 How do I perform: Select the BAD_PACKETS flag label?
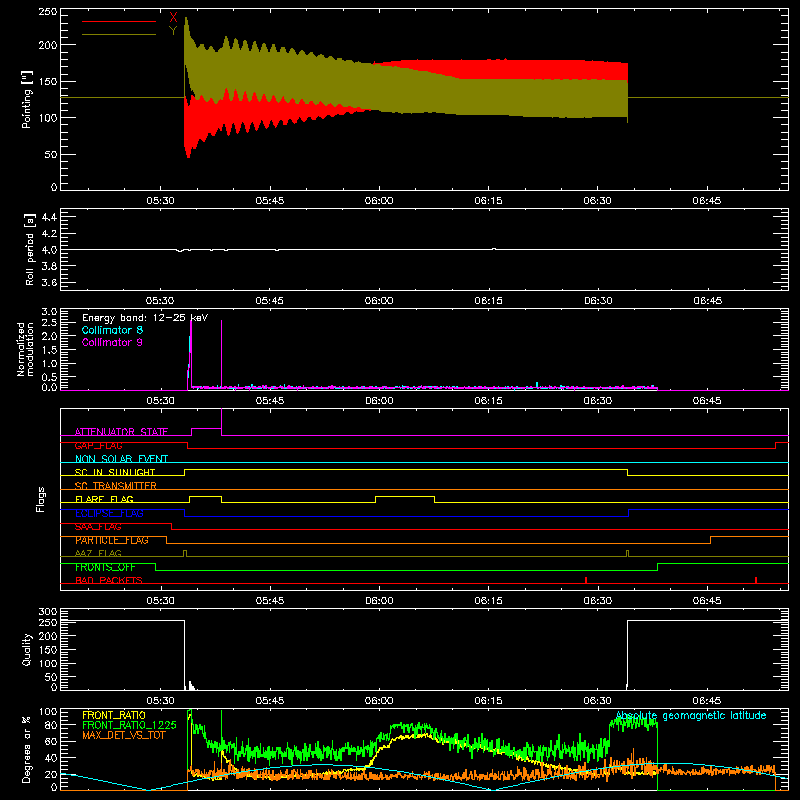pyautogui.click(x=109, y=581)
